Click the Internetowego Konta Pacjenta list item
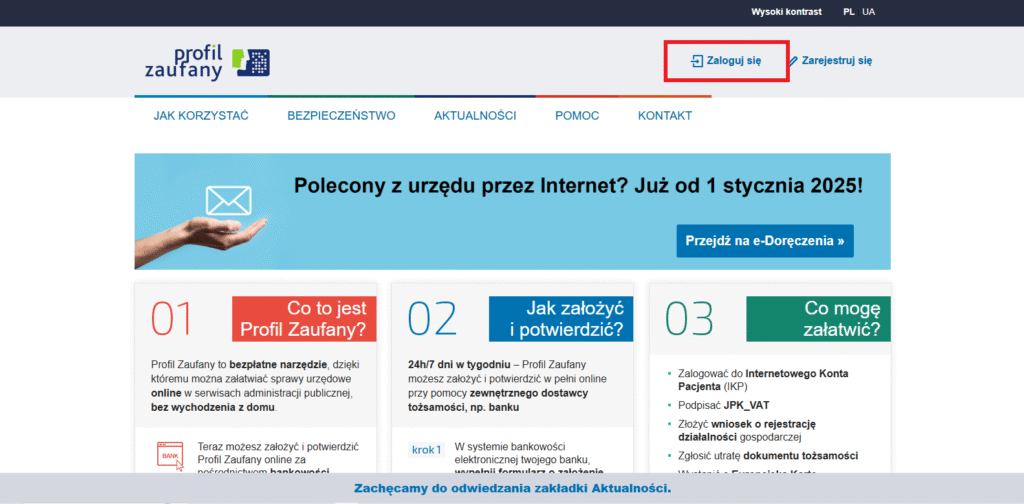 pos(763,380)
